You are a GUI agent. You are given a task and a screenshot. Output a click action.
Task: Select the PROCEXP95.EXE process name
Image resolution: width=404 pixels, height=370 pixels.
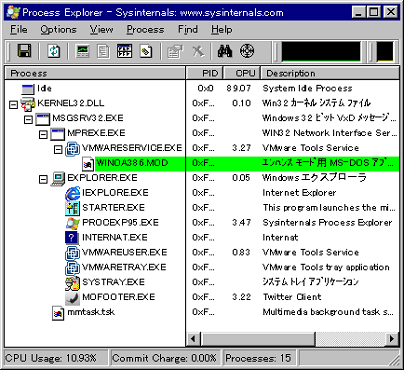tap(120, 223)
